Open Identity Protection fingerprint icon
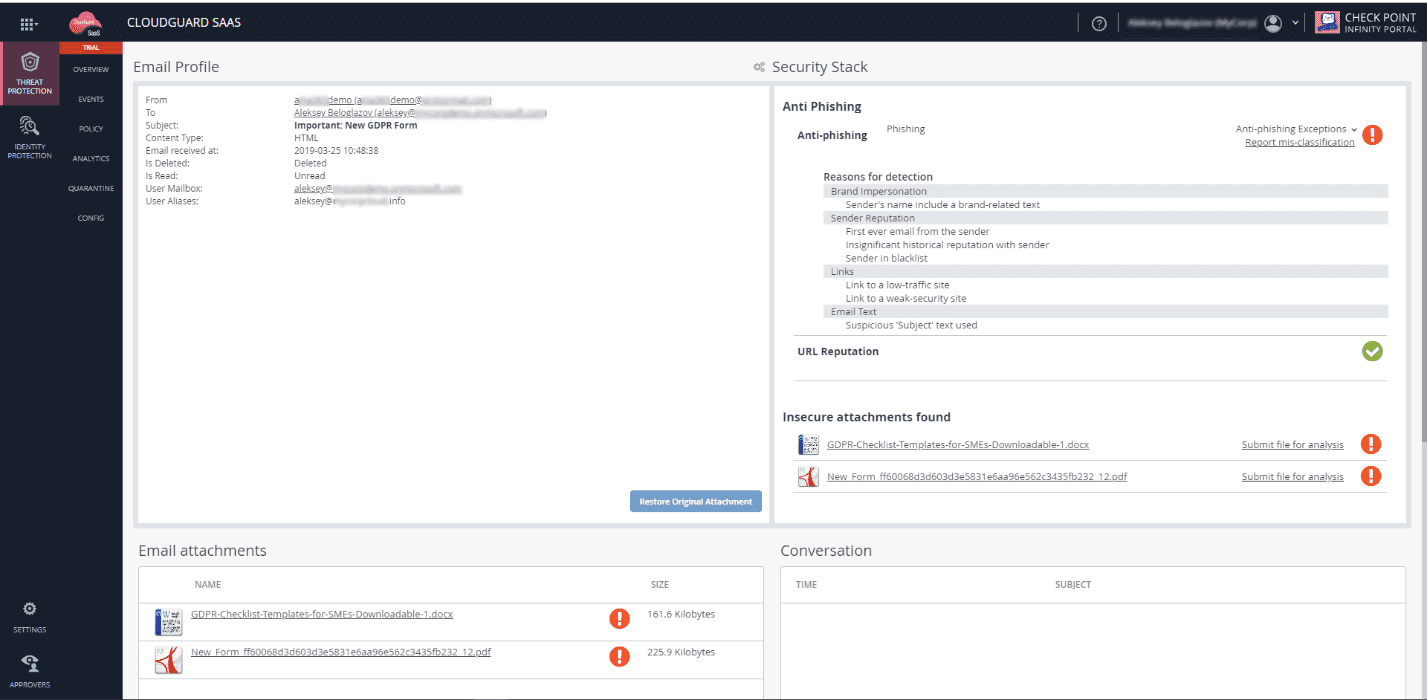The image size is (1427, 700). (29, 126)
